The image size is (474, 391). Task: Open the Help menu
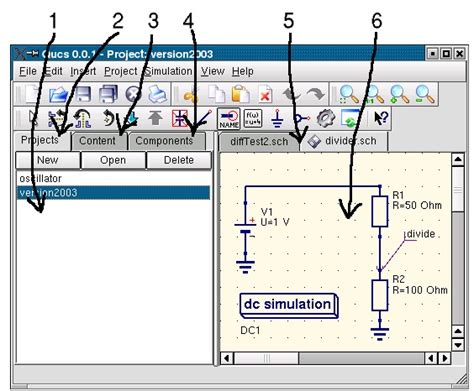(x=243, y=71)
